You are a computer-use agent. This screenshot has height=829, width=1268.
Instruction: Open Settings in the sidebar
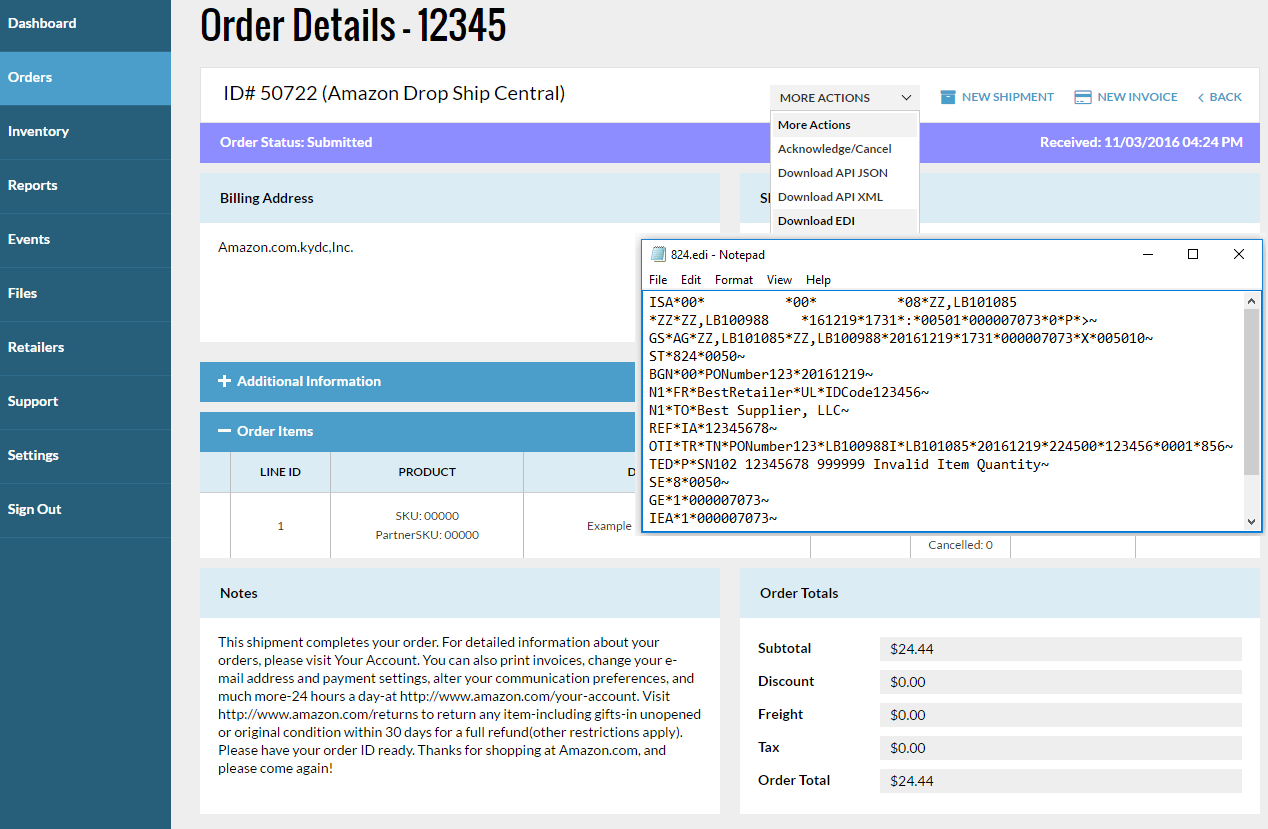(x=85, y=455)
